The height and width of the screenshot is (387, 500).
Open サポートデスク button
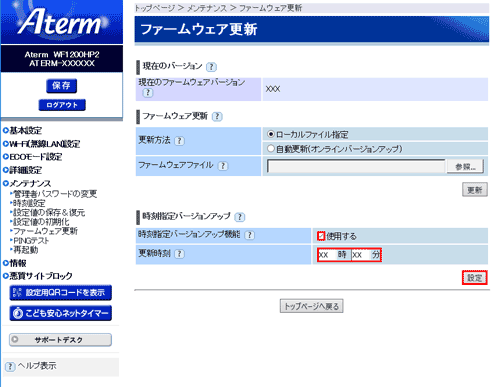tap(60, 340)
